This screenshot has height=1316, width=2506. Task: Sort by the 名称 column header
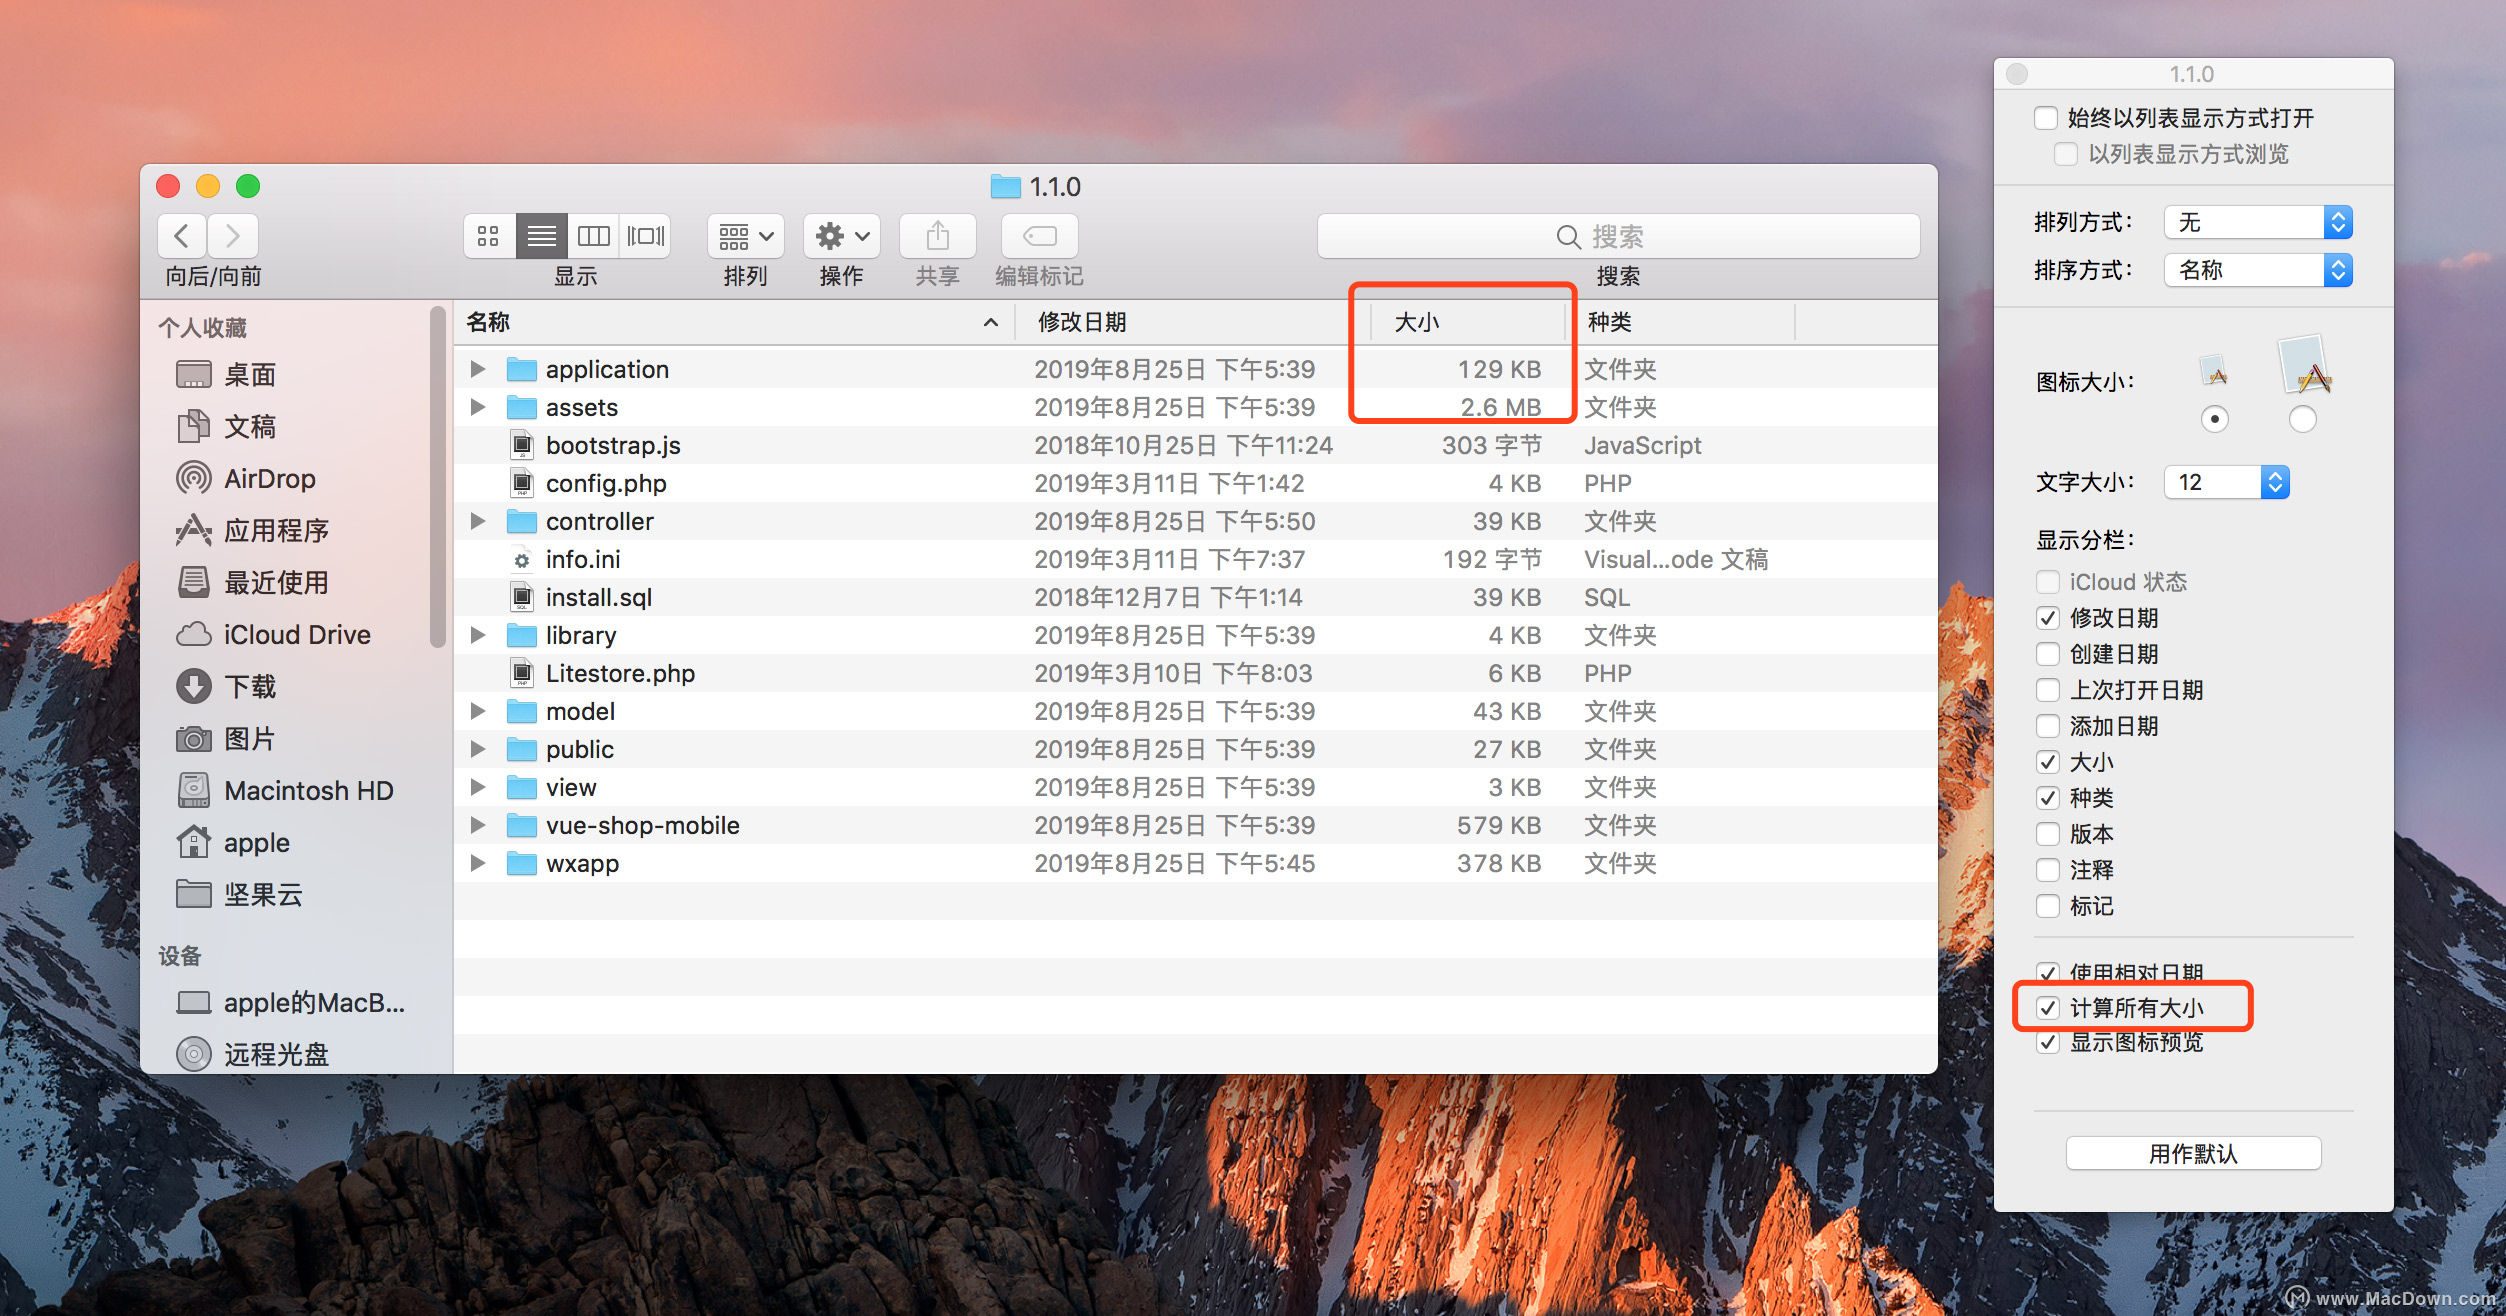pyautogui.click(x=735, y=323)
